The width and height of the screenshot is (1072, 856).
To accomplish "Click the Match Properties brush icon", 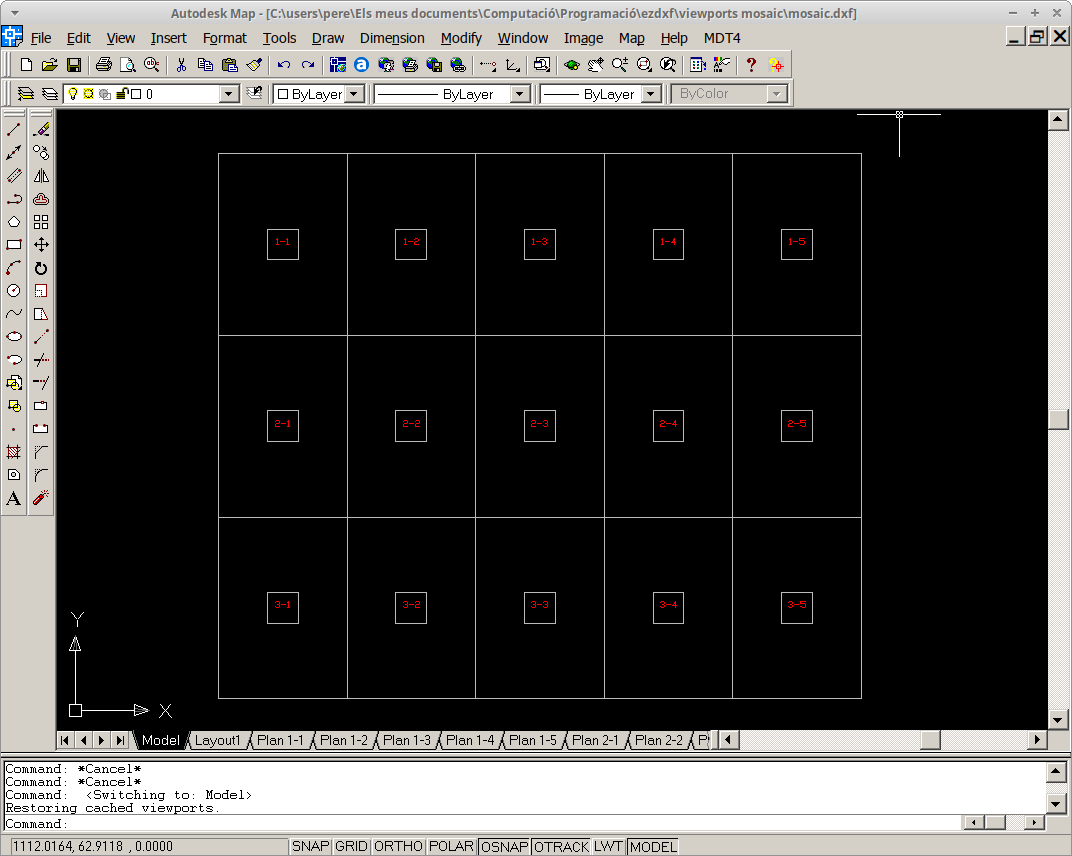I will pyautogui.click(x=254, y=65).
